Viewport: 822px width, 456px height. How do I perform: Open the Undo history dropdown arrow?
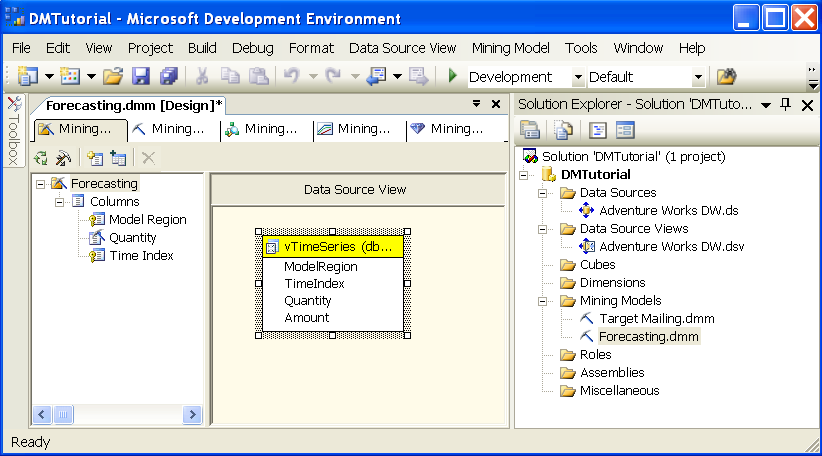click(313, 77)
